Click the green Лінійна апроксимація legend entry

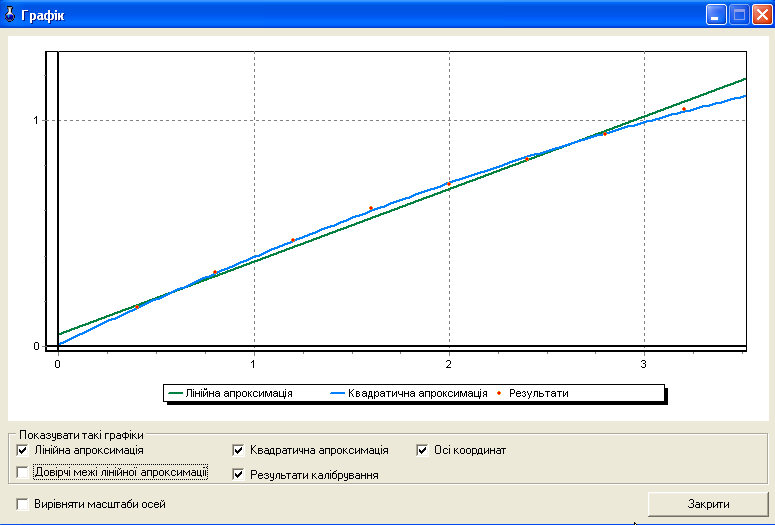tap(231, 394)
